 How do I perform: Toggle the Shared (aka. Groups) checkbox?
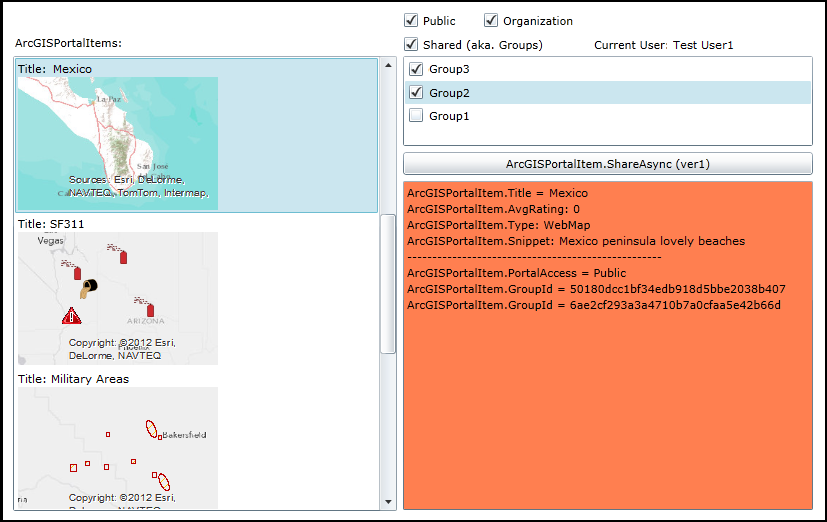pos(411,44)
